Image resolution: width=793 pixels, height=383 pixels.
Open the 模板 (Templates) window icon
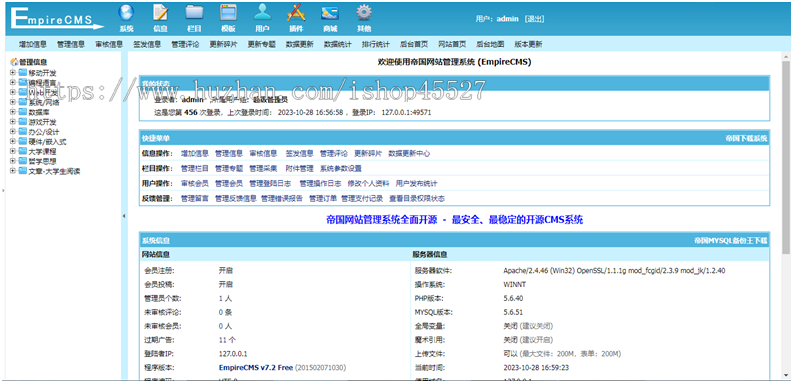[228, 13]
